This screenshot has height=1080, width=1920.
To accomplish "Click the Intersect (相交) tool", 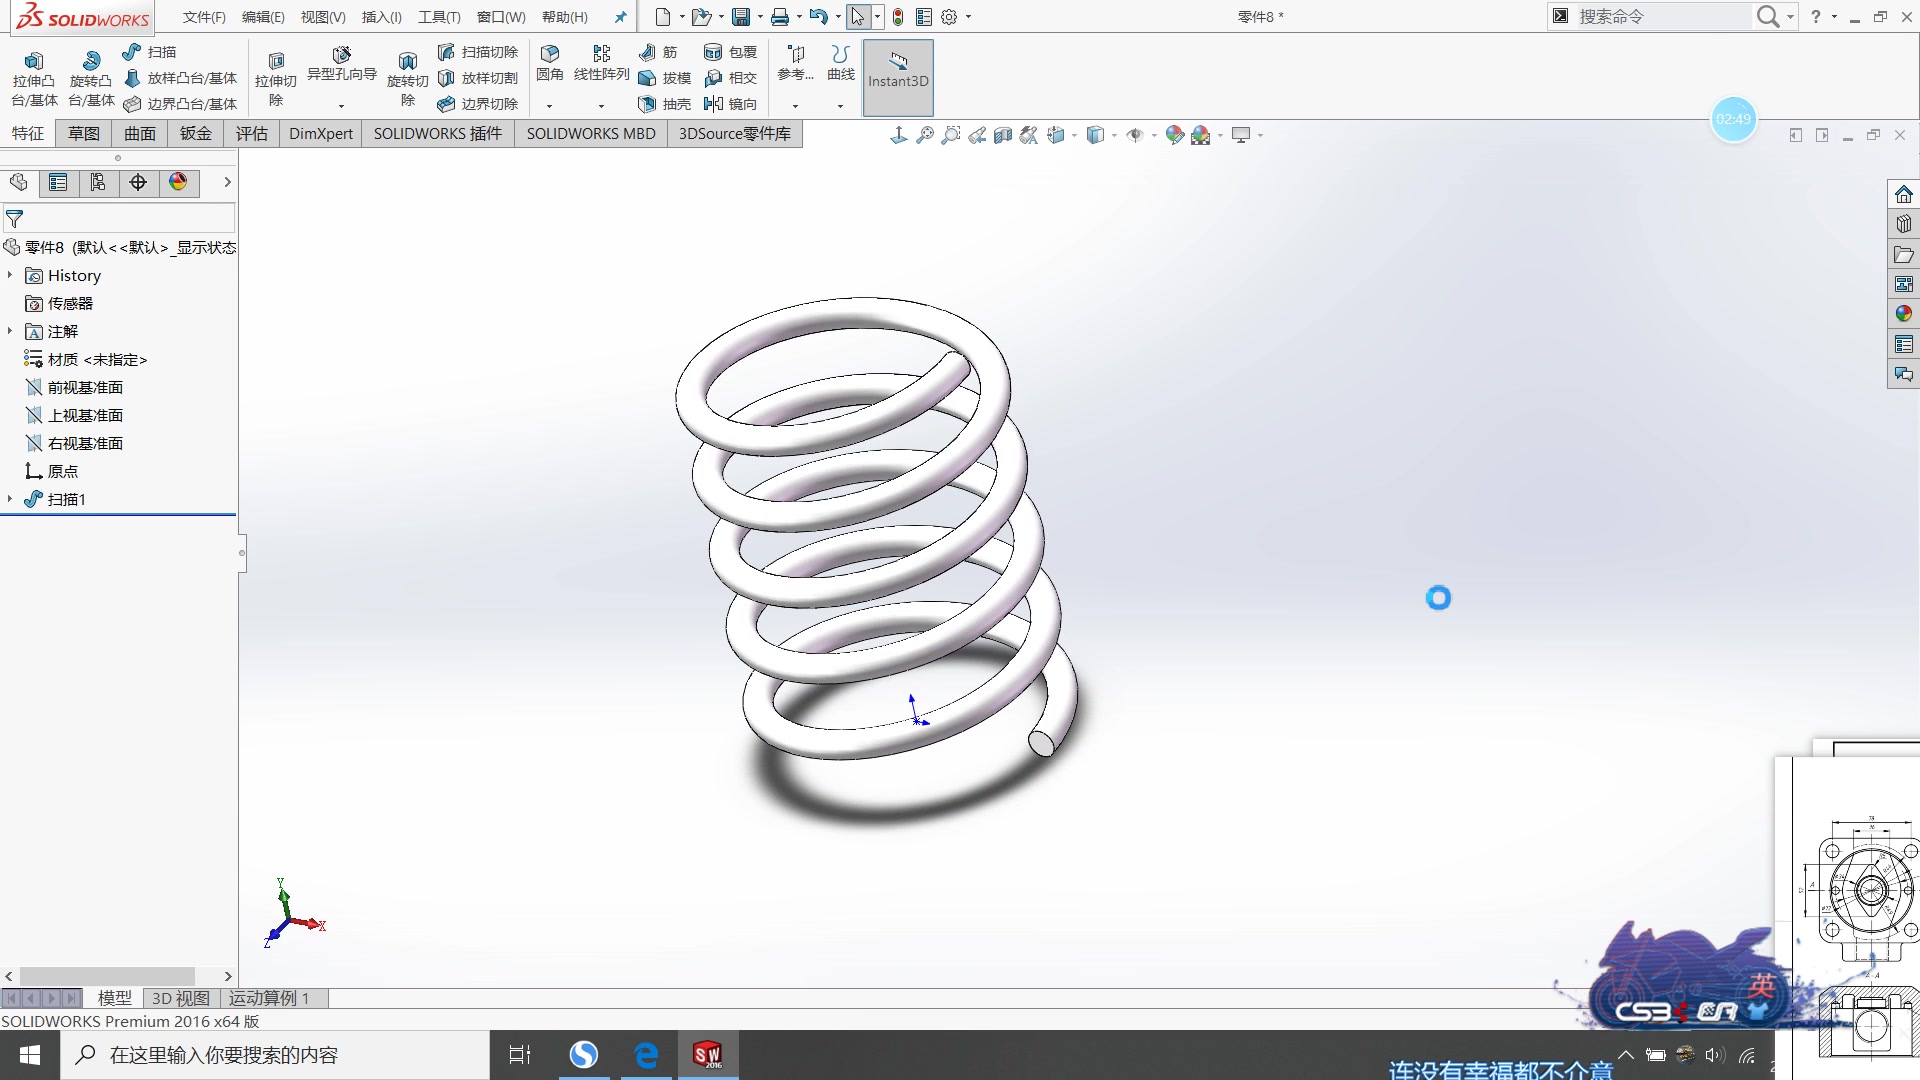I will [x=731, y=78].
